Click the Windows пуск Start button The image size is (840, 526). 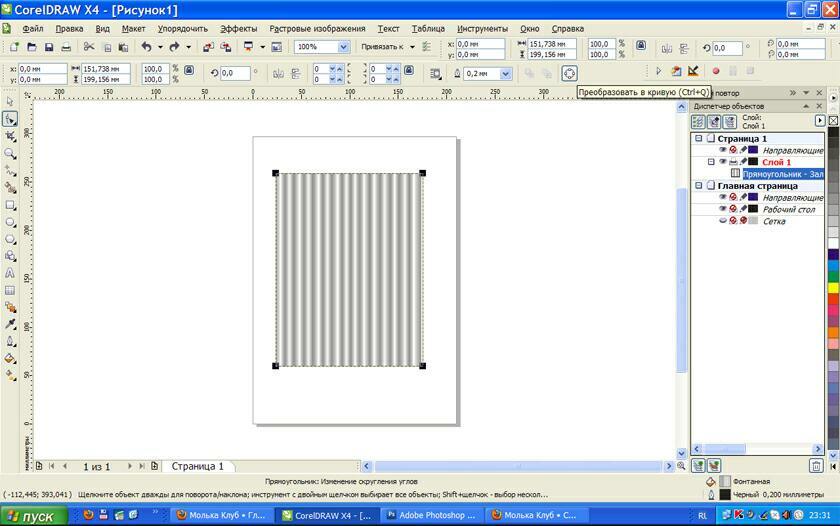pos(34,516)
